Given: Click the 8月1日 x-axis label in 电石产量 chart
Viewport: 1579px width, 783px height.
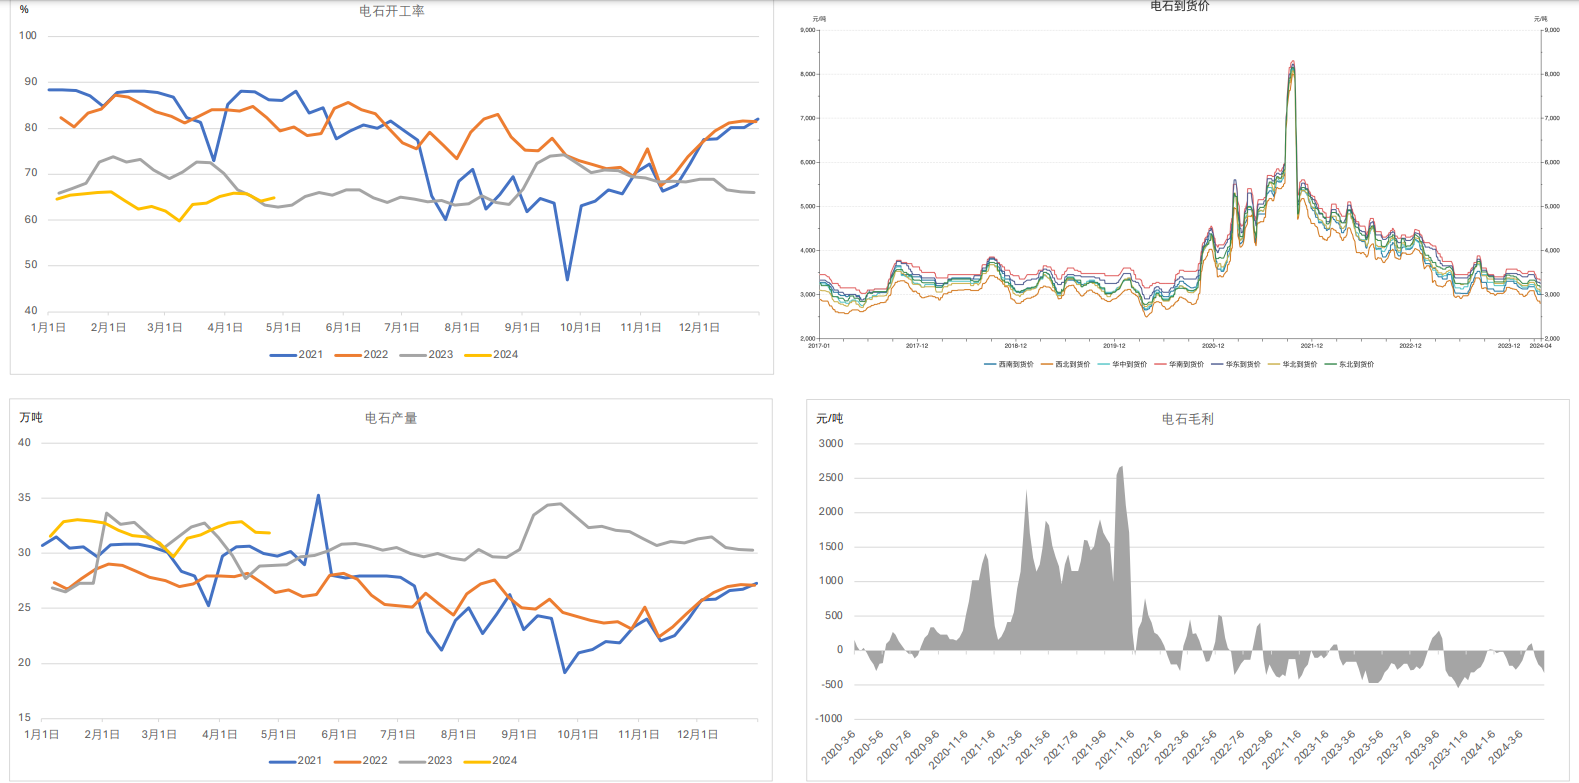Looking at the screenshot, I should (x=458, y=735).
